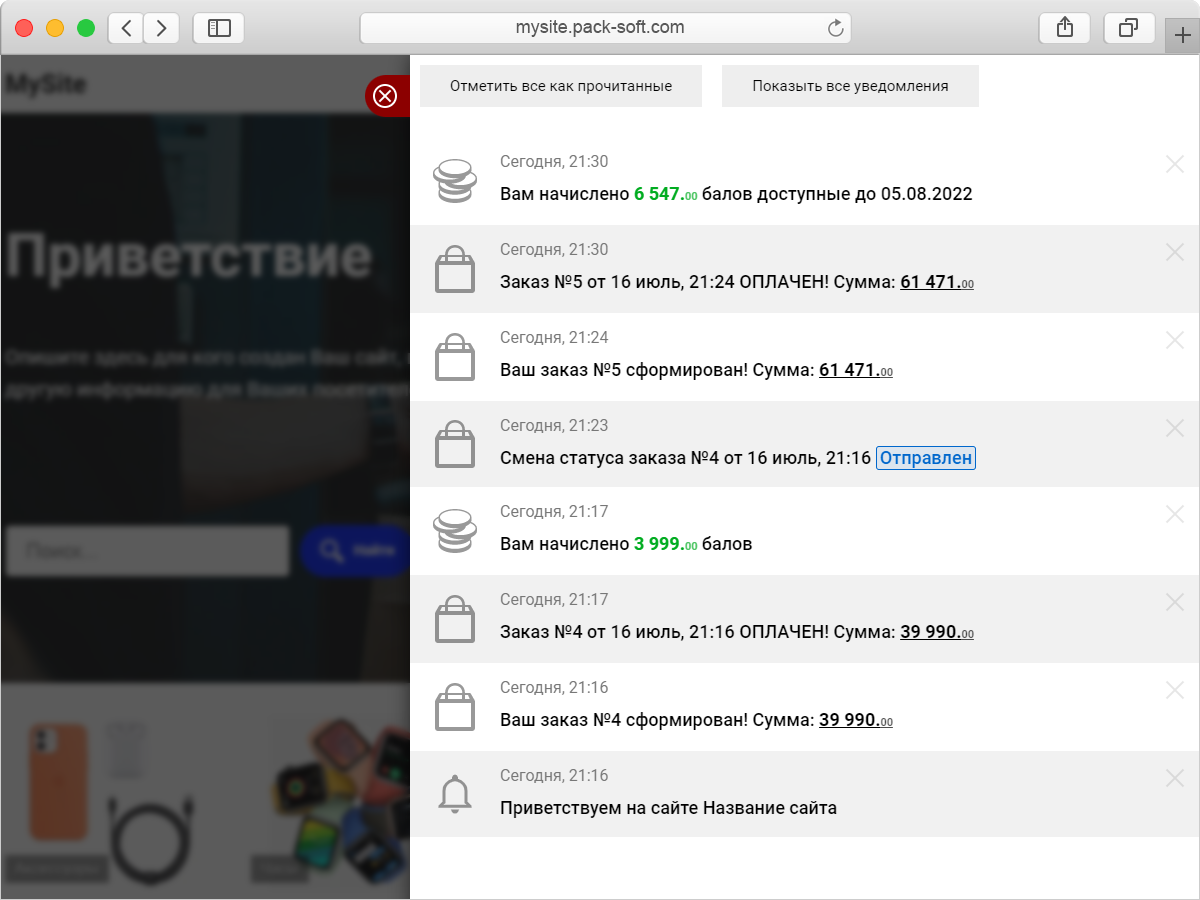Screen dimensions: 1200x900
Task: Click the mysite.pack-soft.com address field
Action: coord(600,28)
